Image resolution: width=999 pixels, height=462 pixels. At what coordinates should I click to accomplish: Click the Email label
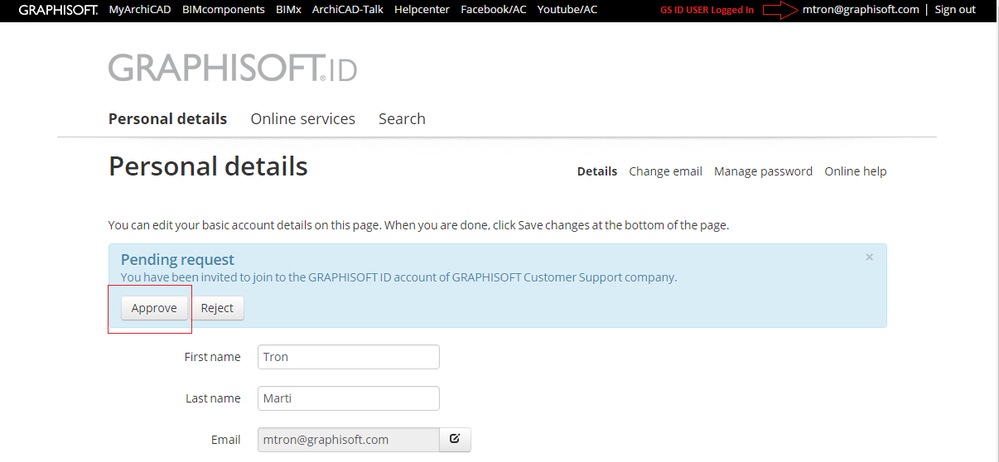click(226, 440)
